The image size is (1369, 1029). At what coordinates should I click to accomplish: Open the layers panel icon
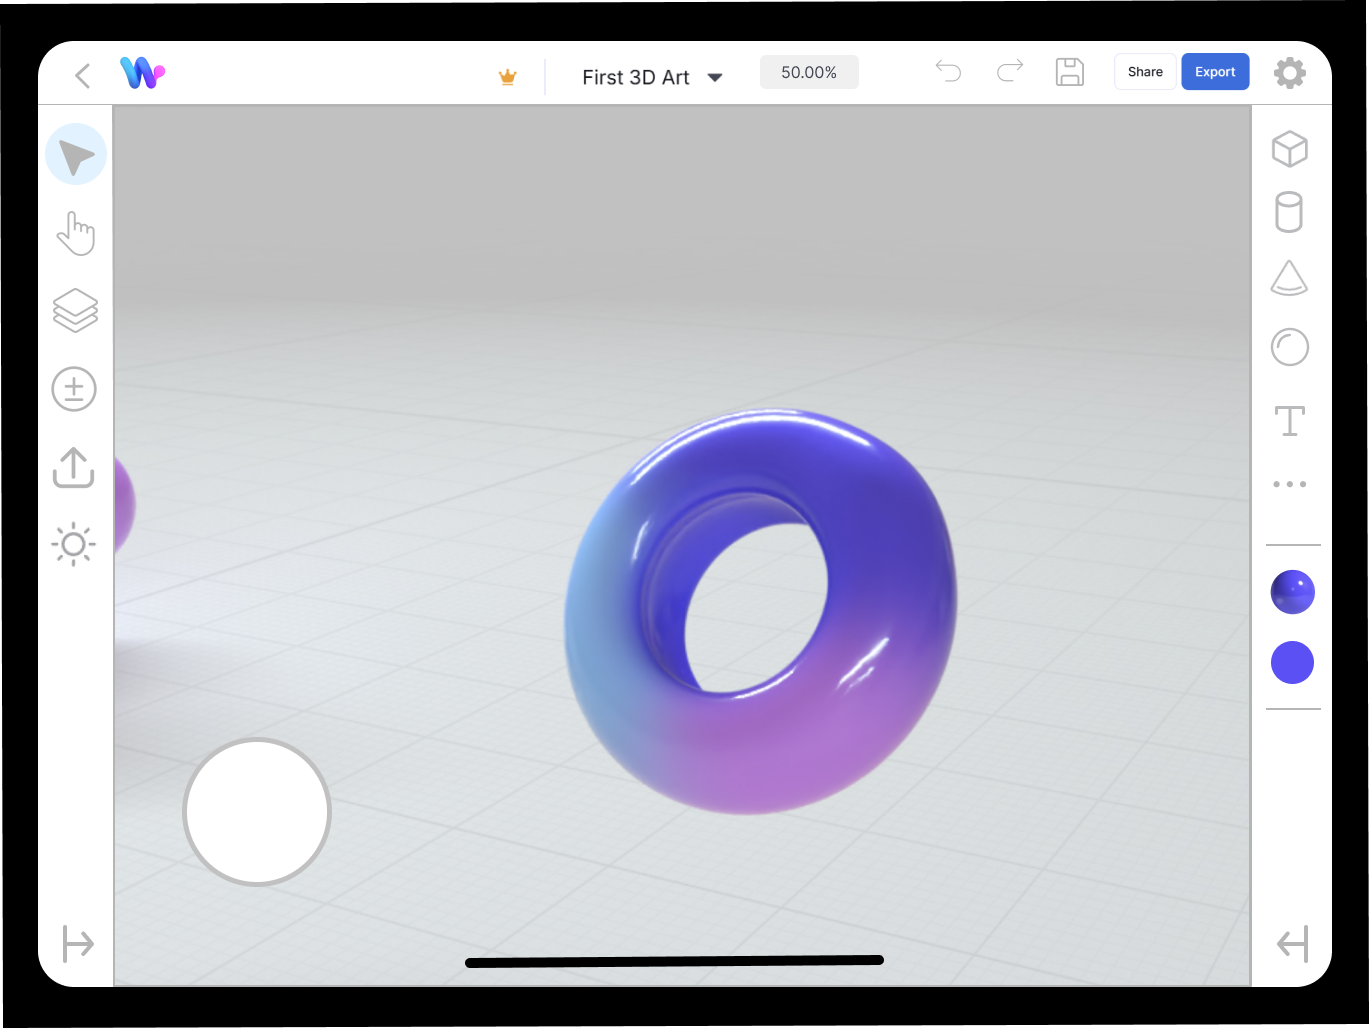[75, 310]
